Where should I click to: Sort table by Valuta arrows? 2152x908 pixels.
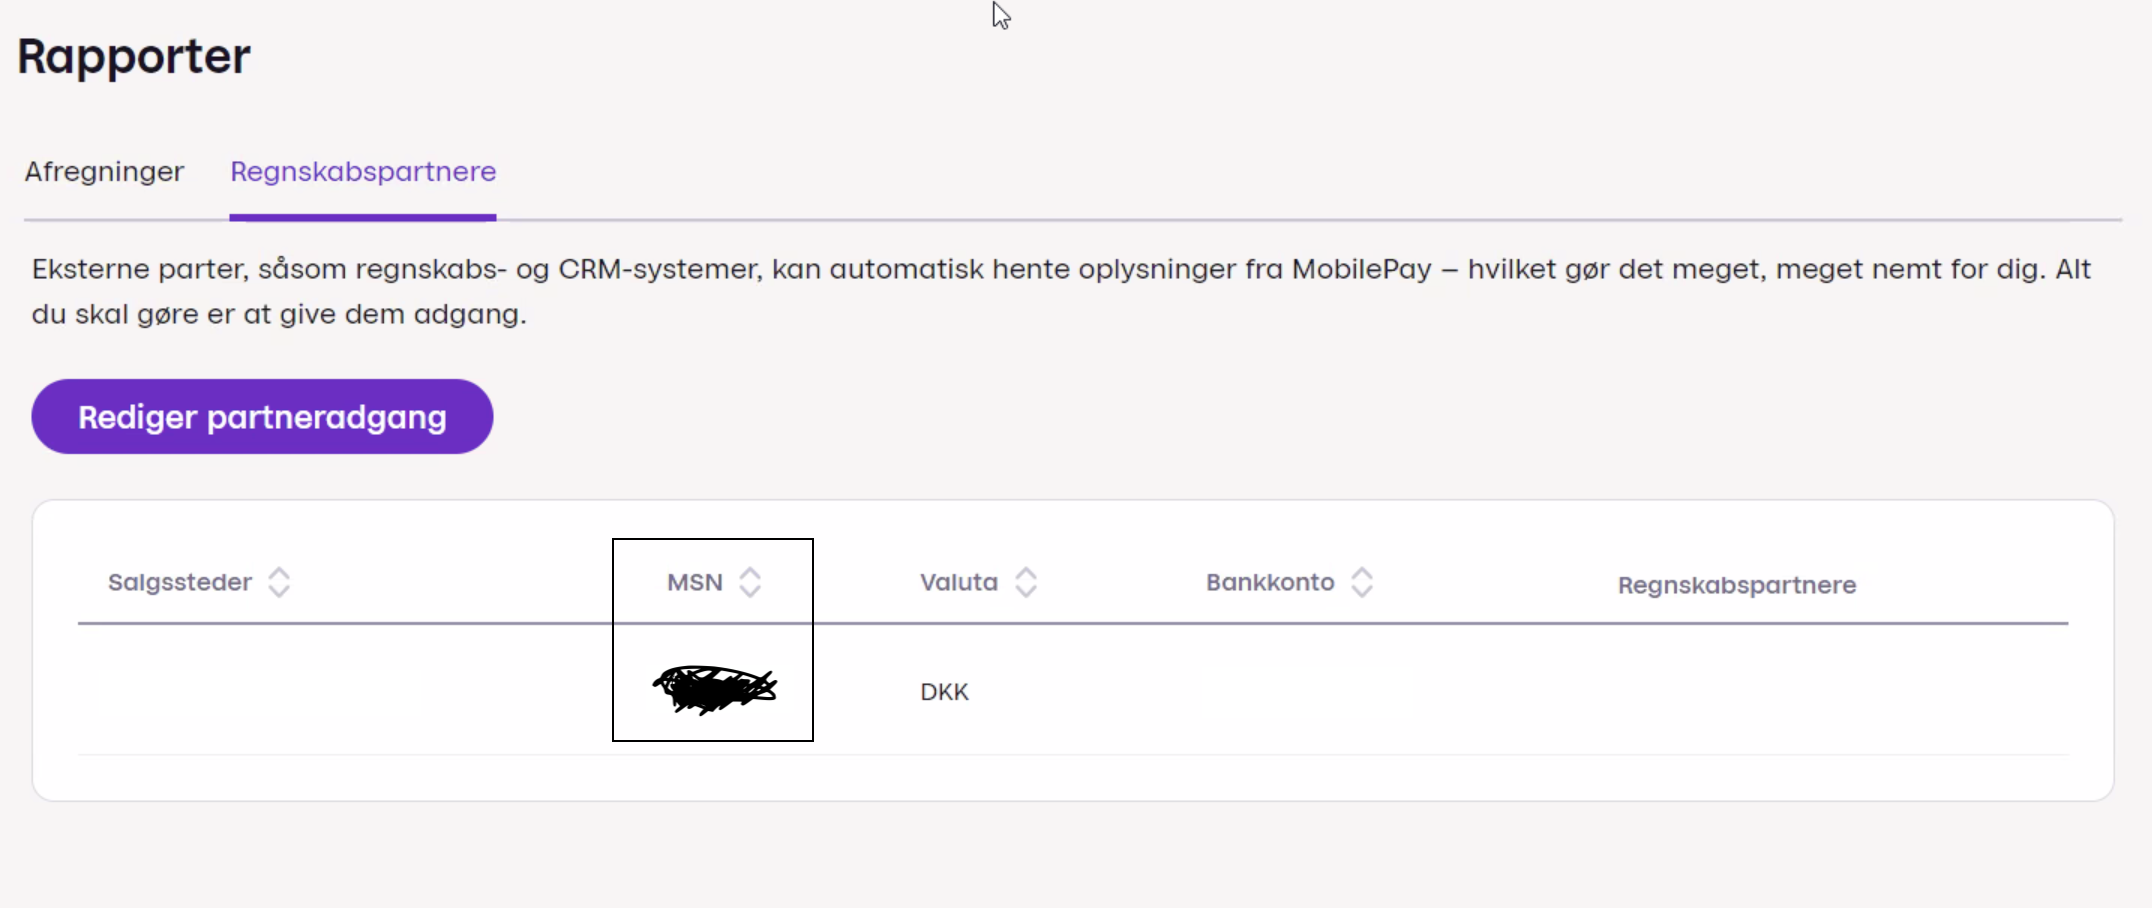[1026, 583]
